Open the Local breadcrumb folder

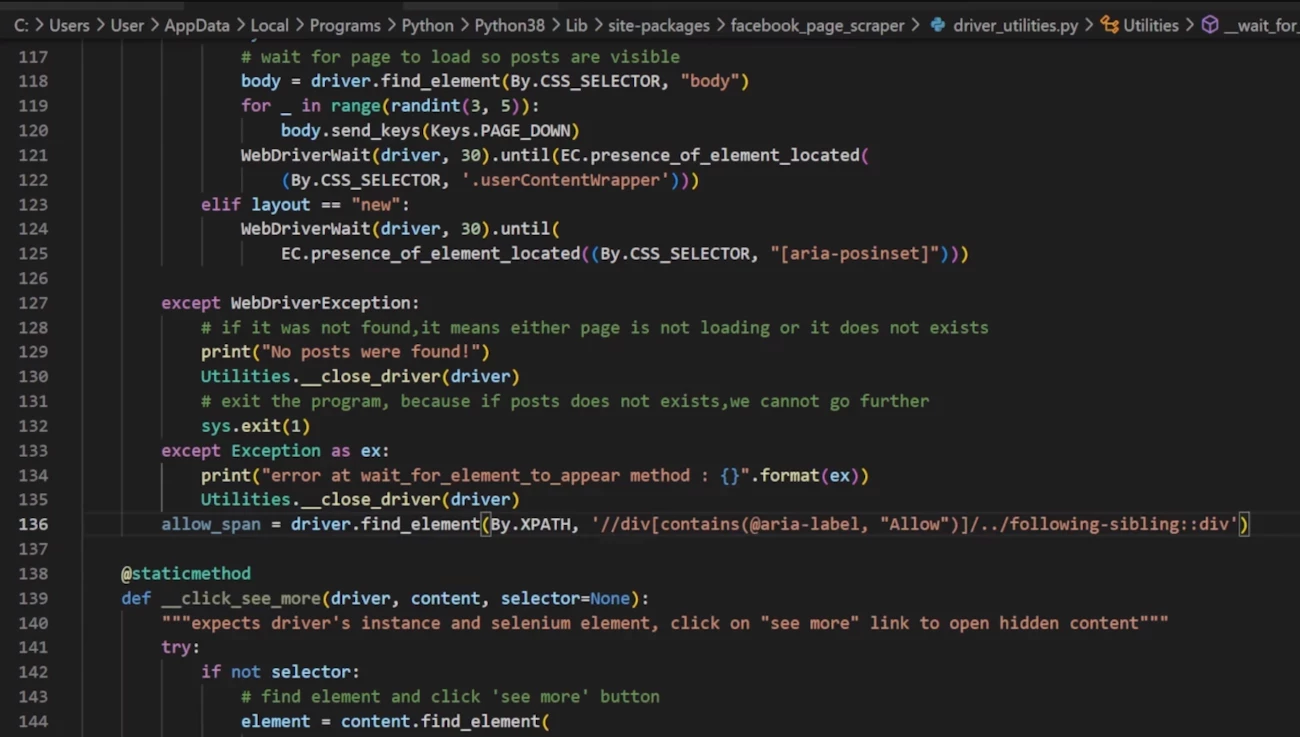pos(269,25)
